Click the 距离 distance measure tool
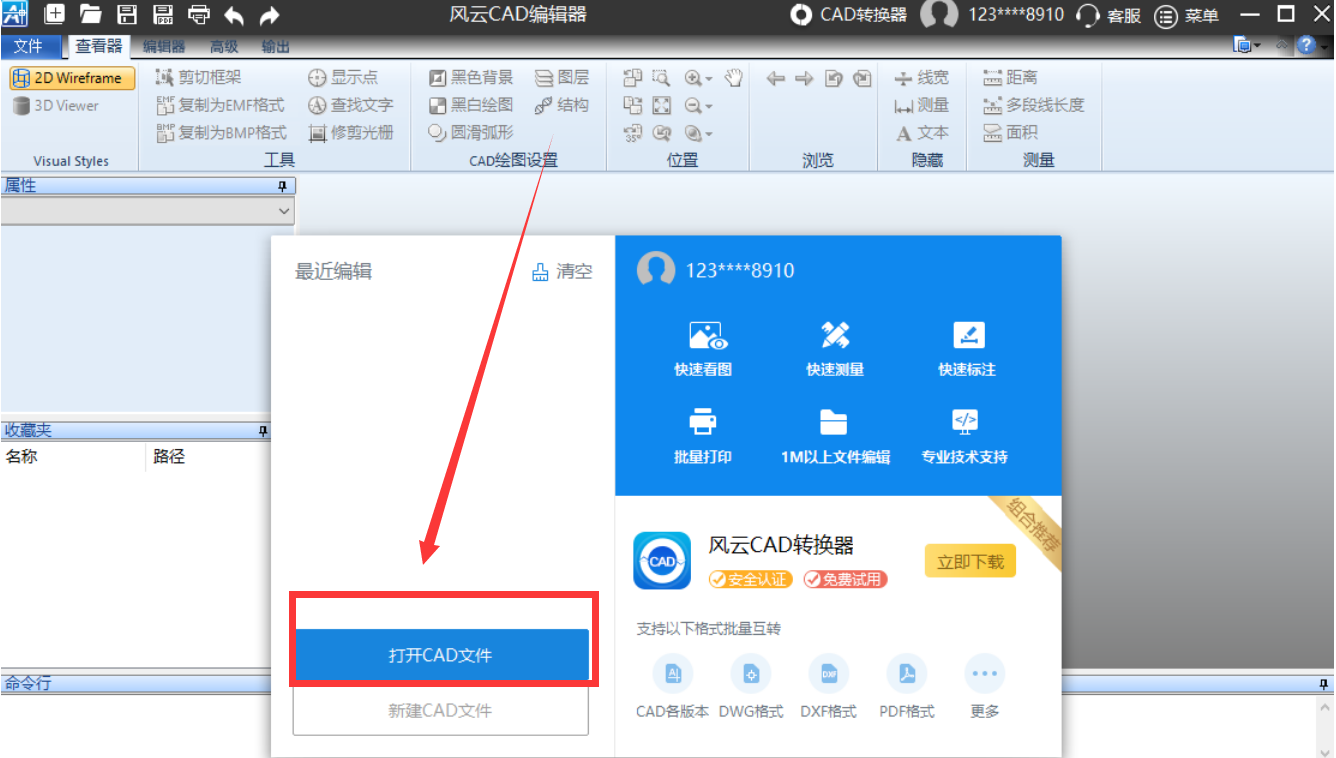 pyautogui.click(x=1010, y=77)
